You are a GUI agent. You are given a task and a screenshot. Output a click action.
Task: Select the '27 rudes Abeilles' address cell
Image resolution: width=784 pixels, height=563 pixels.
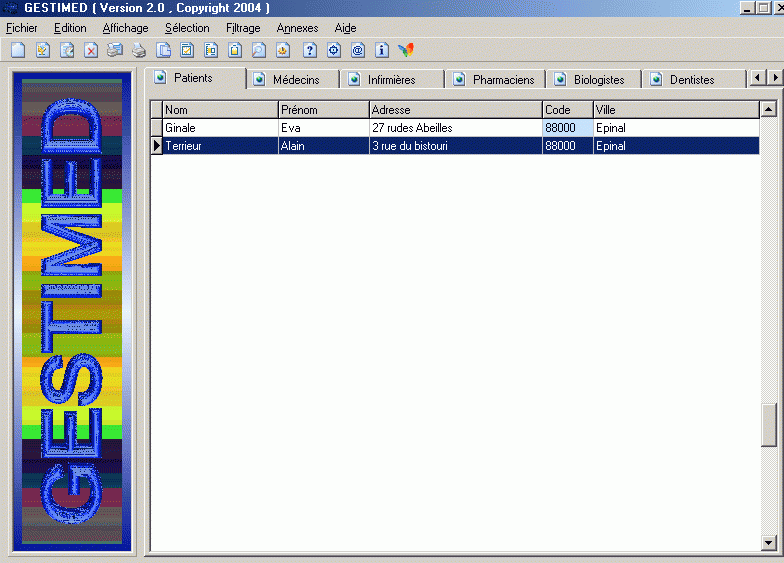click(456, 128)
